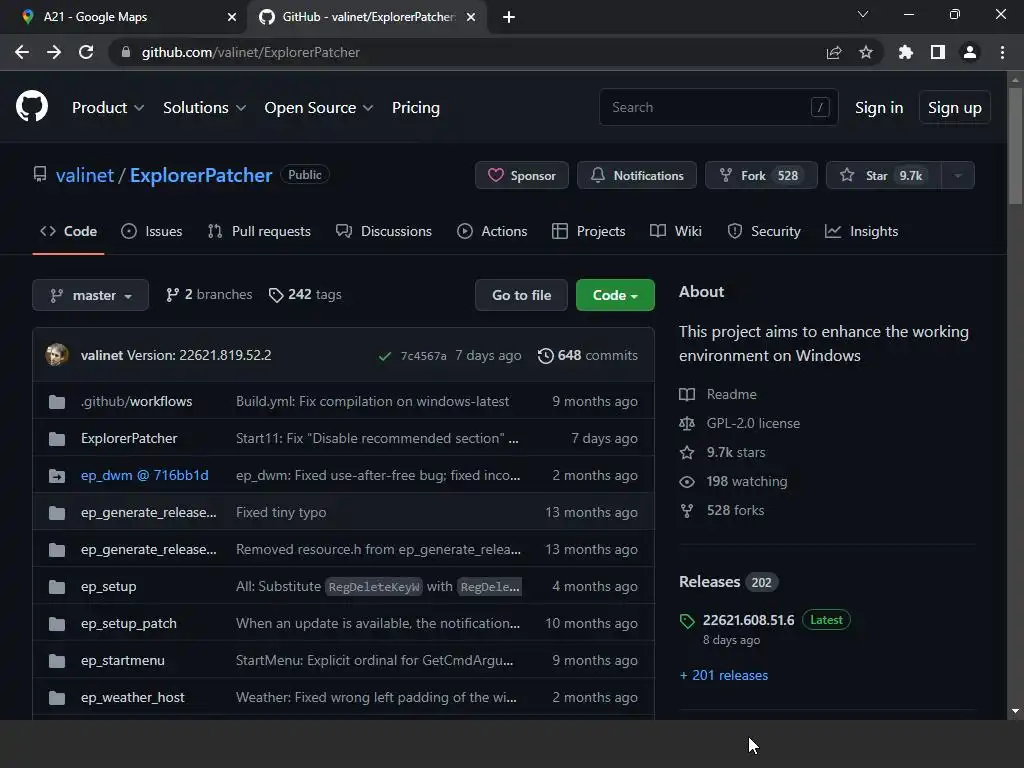Switch to the Actions tab

pyautogui.click(x=492, y=231)
